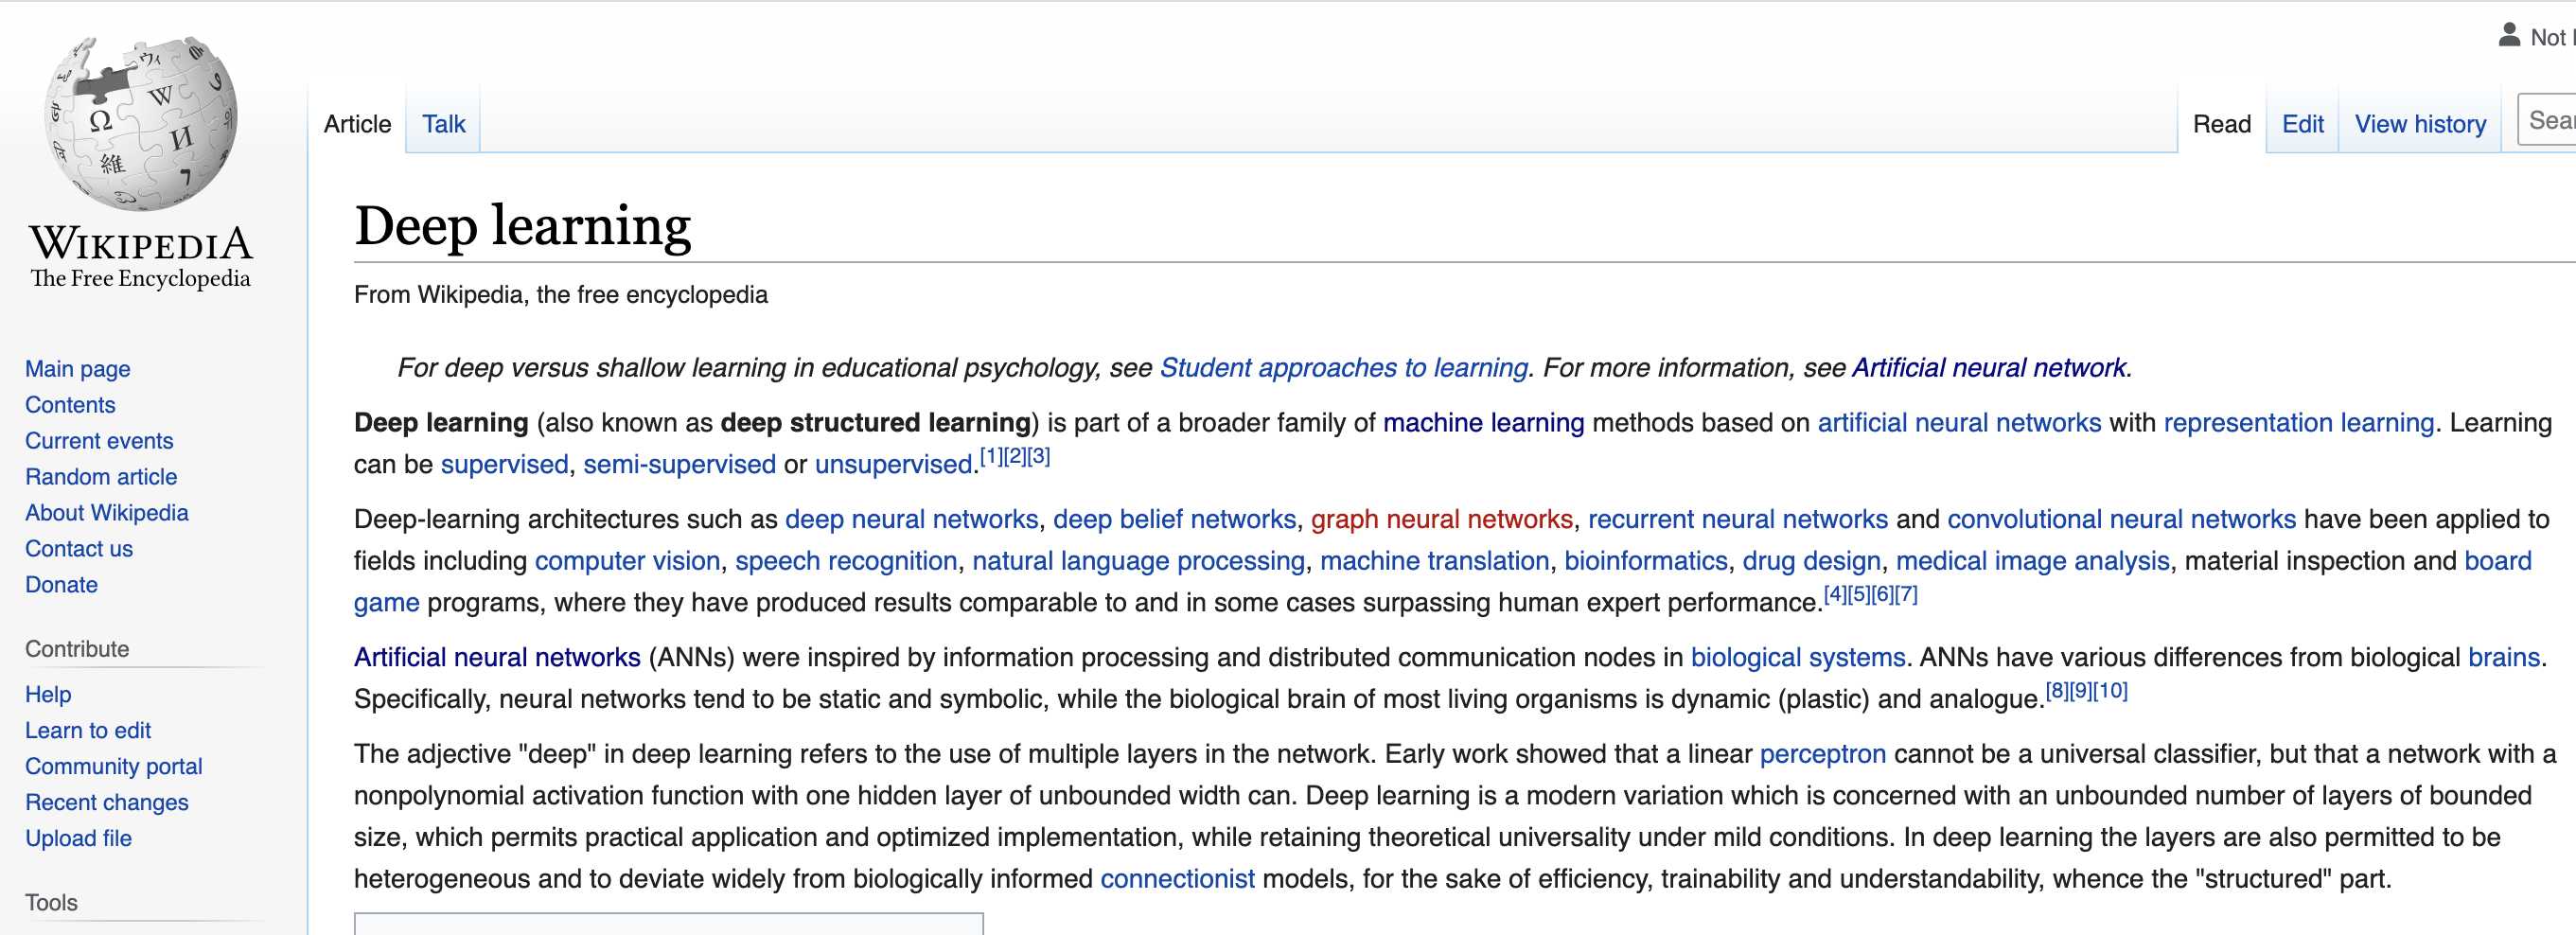Open deep neural networks link
The image size is (2576, 935).
pyautogui.click(x=912, y=520)
